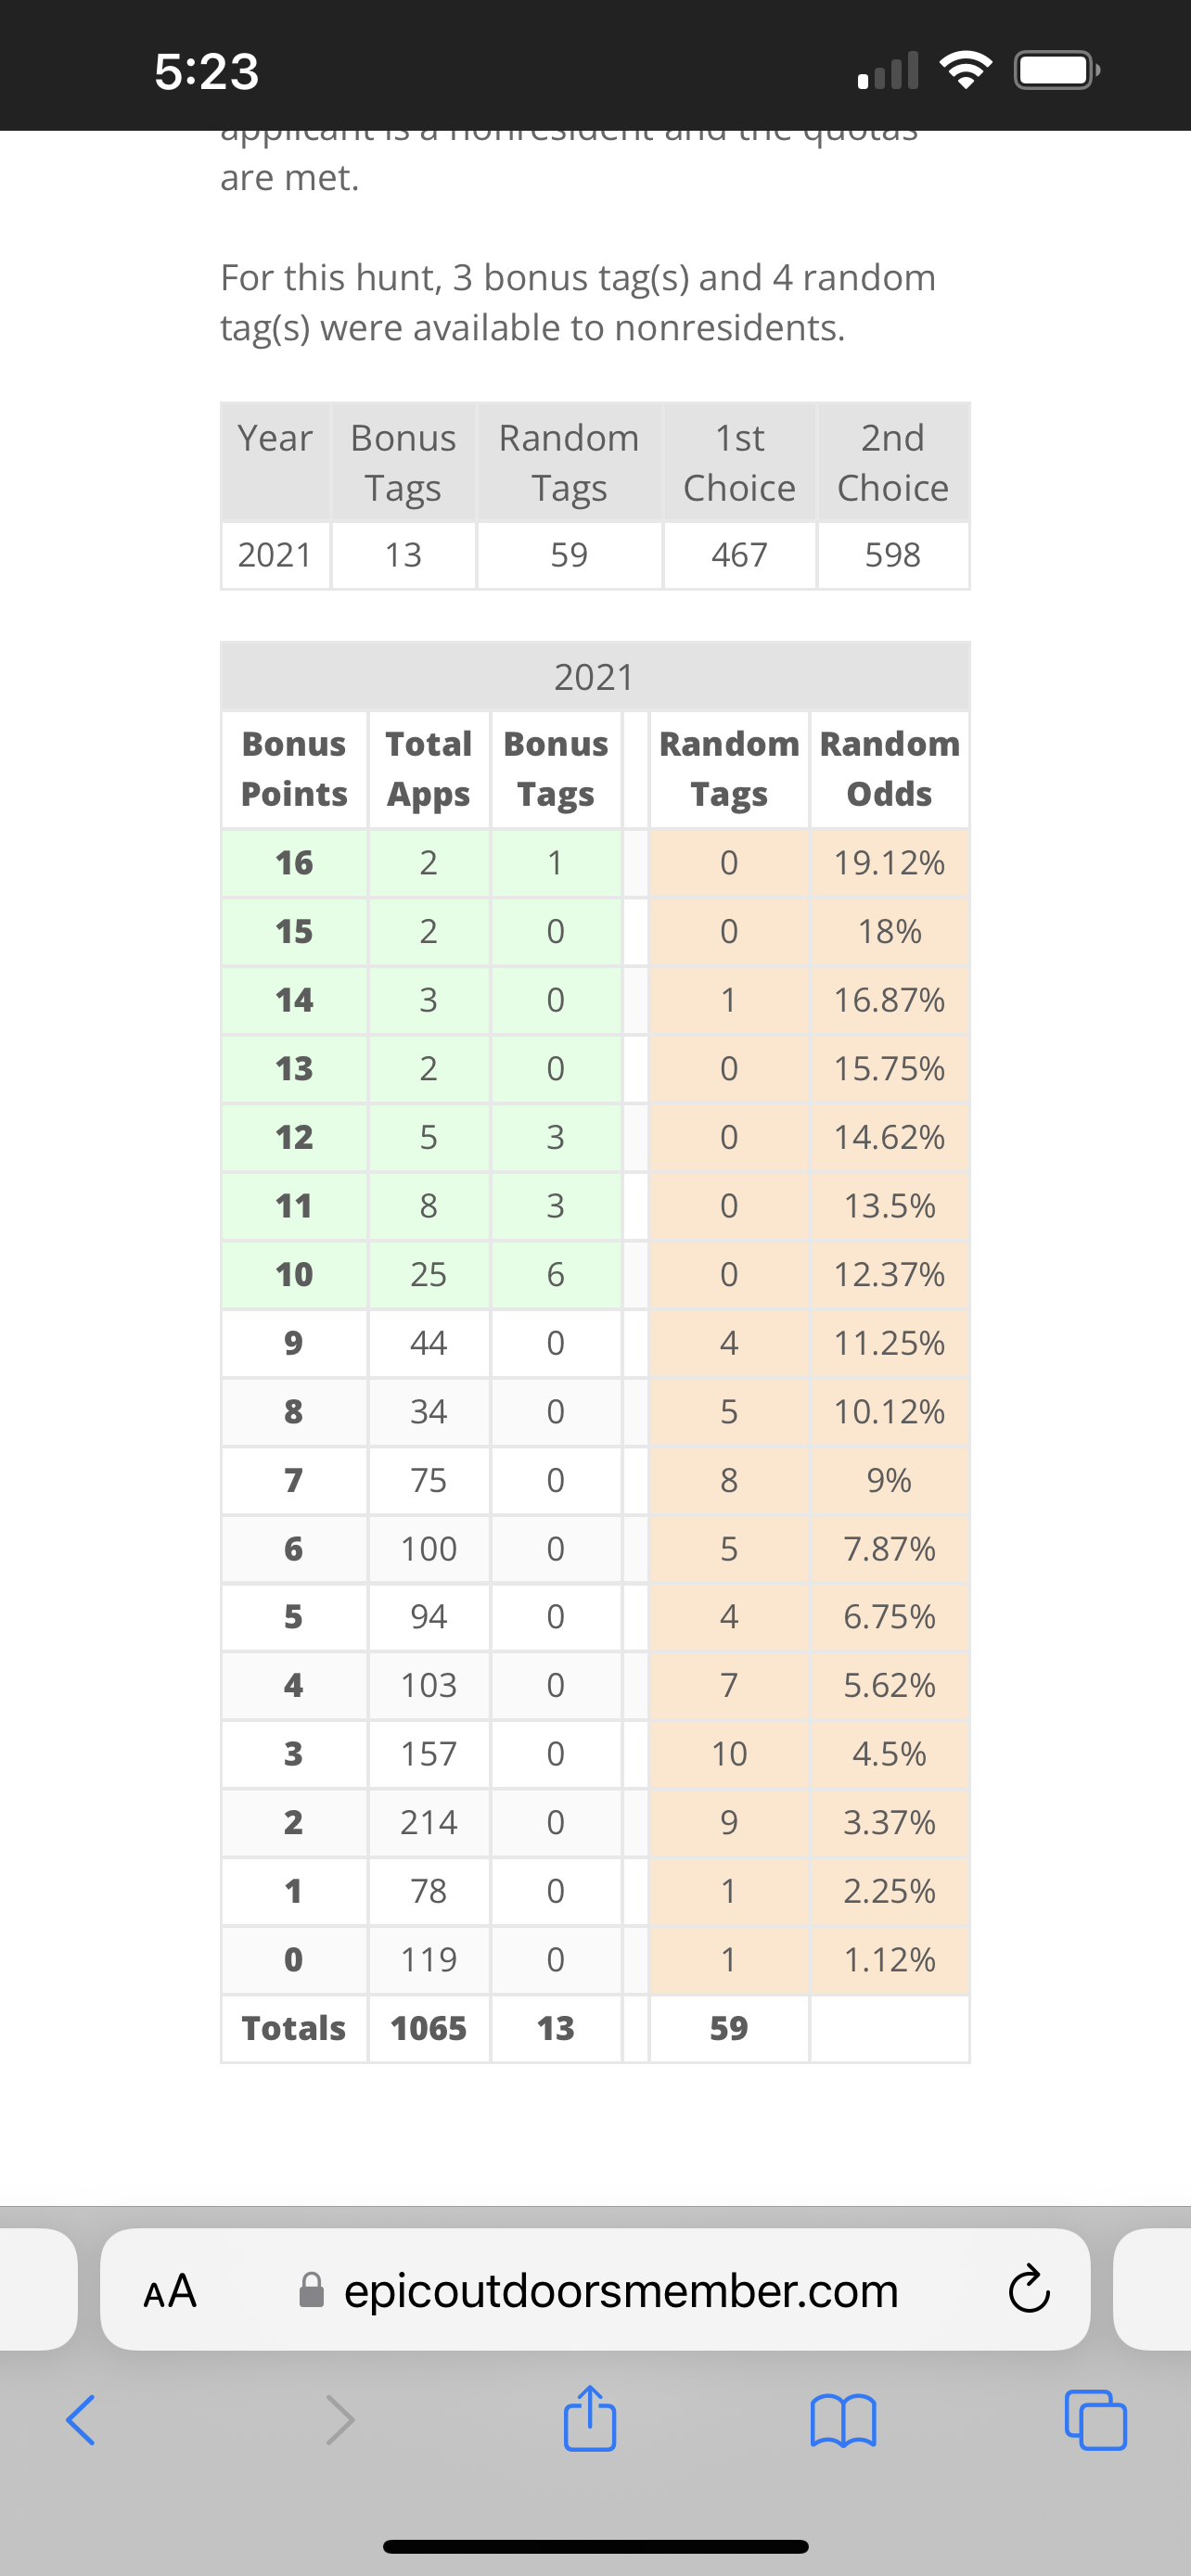Tap the Total Apps column header
The image size is (1191, 2576).
coord(429,769)
